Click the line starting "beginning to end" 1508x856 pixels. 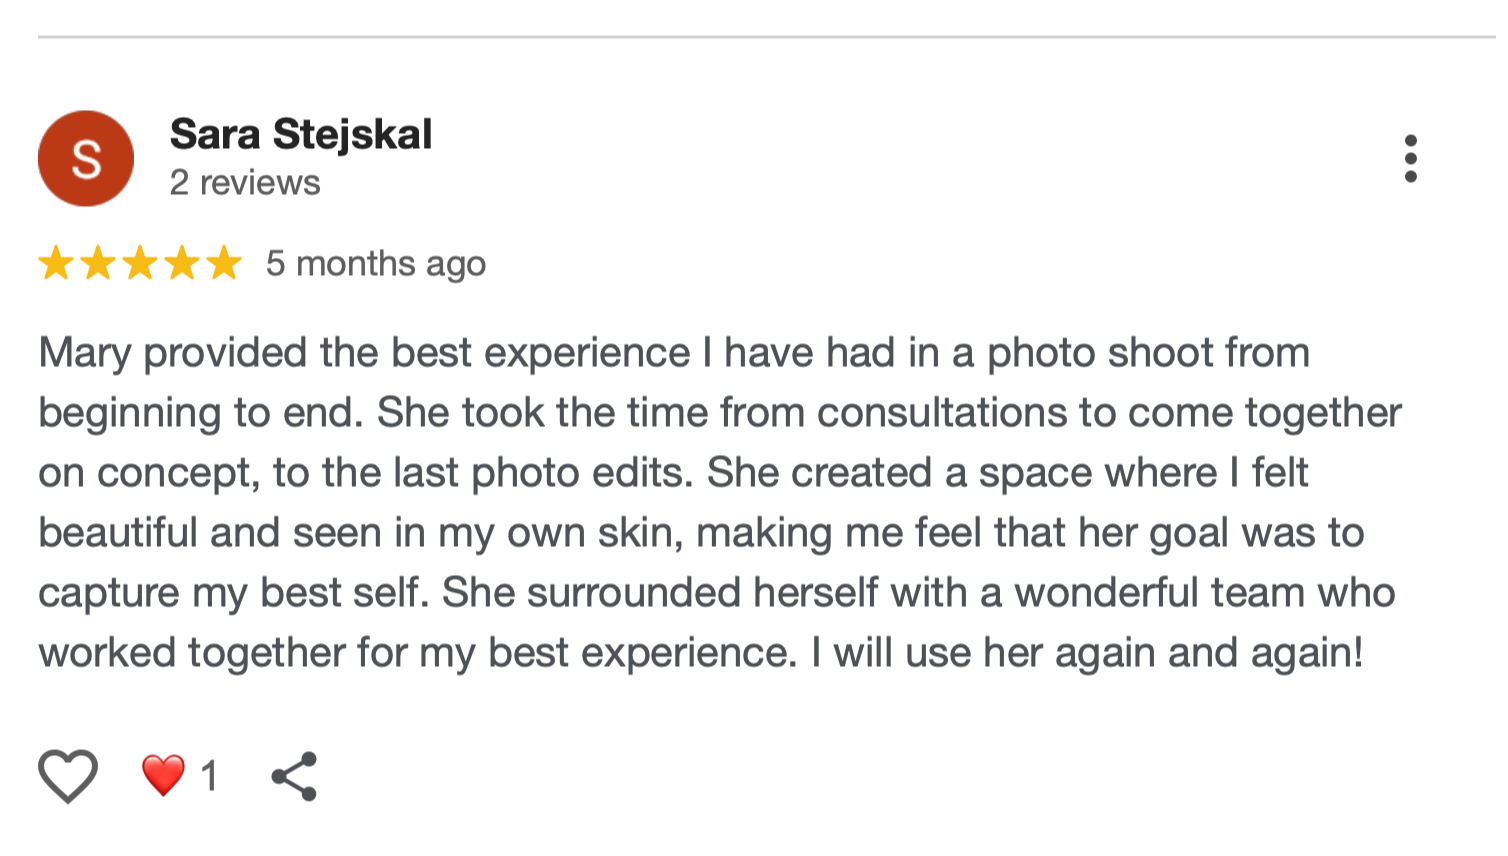[x=719, y=413]
